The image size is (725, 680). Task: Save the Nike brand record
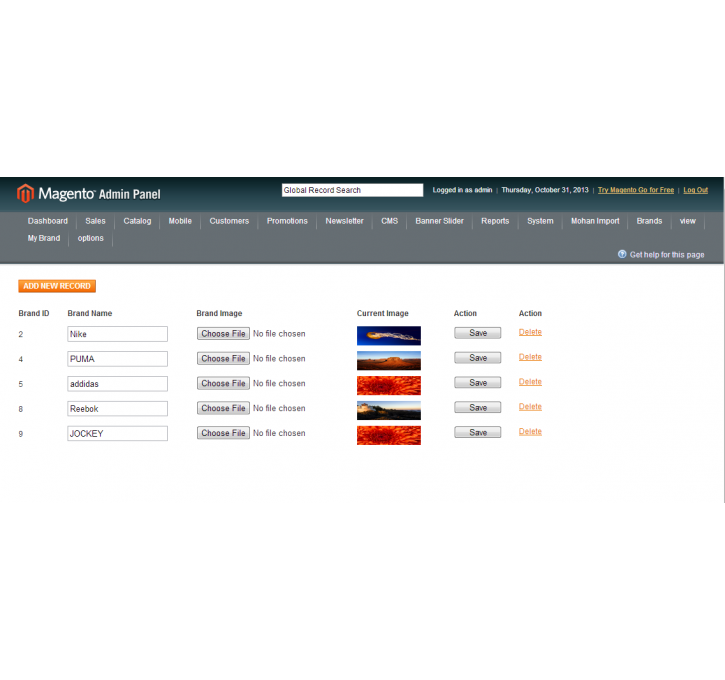478,333
